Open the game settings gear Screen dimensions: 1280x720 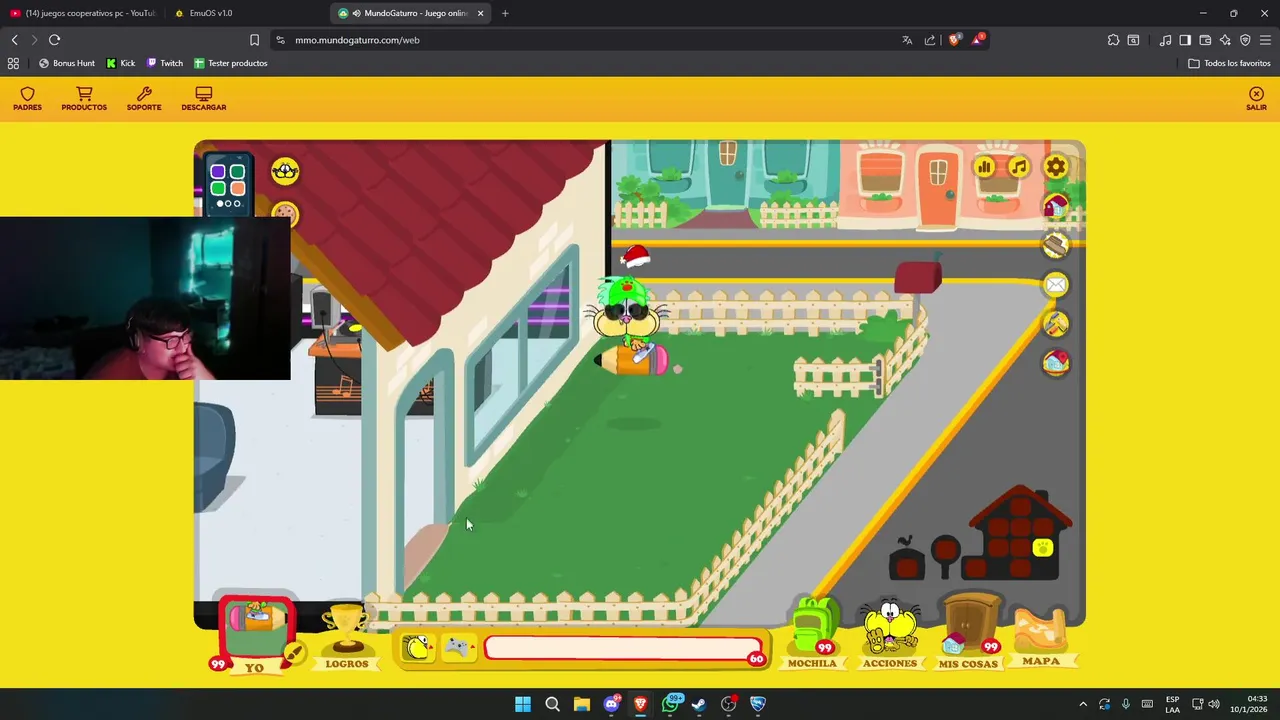(x=1056, y=167)
